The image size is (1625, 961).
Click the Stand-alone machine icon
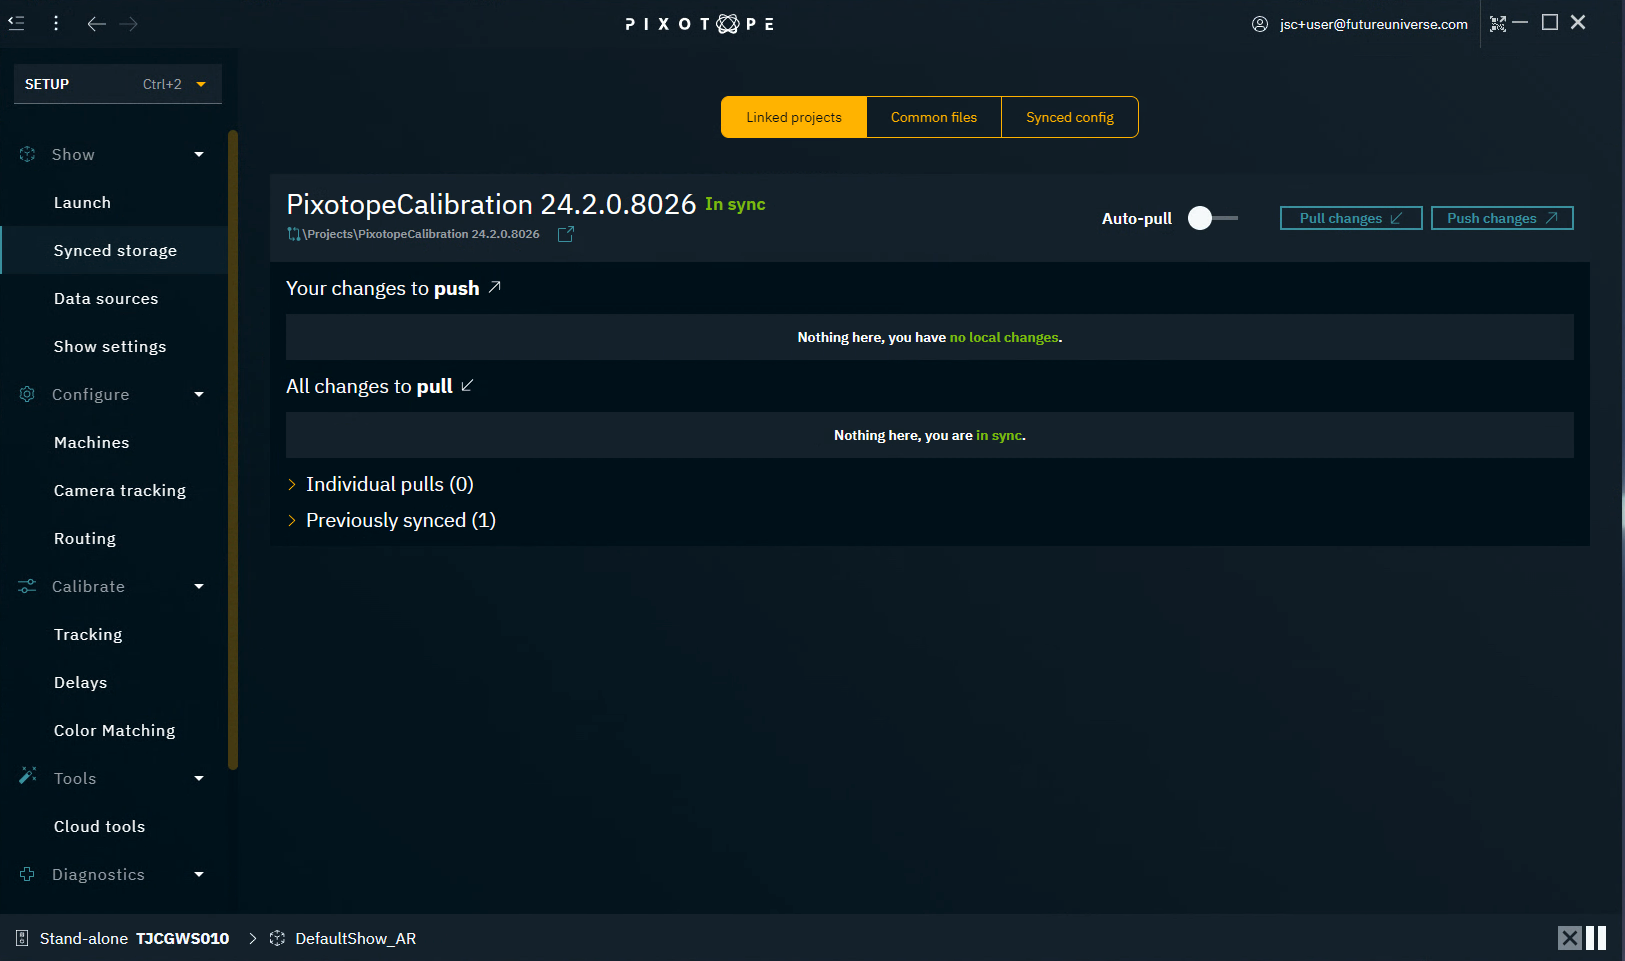[x=22, y=938]
